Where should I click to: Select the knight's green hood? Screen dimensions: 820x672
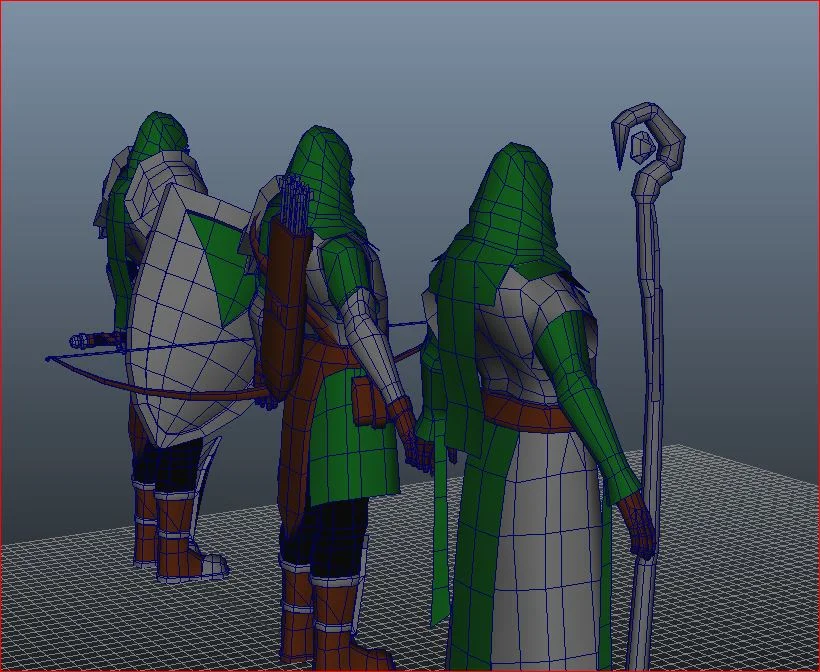click(157, 137)
